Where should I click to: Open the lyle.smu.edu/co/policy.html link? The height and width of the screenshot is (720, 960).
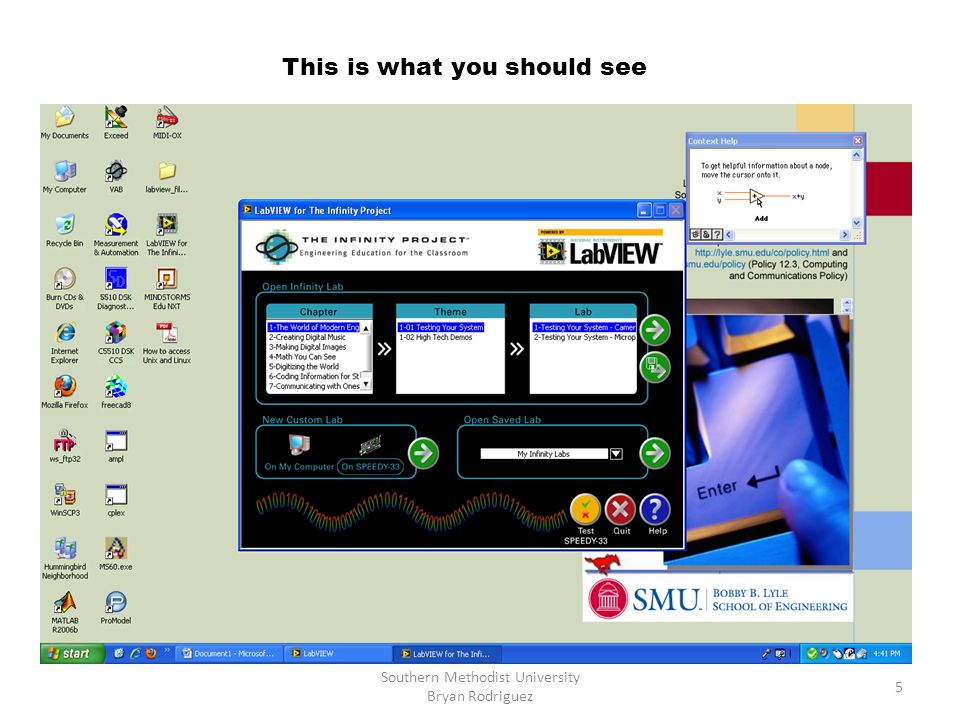click(762, 252)
